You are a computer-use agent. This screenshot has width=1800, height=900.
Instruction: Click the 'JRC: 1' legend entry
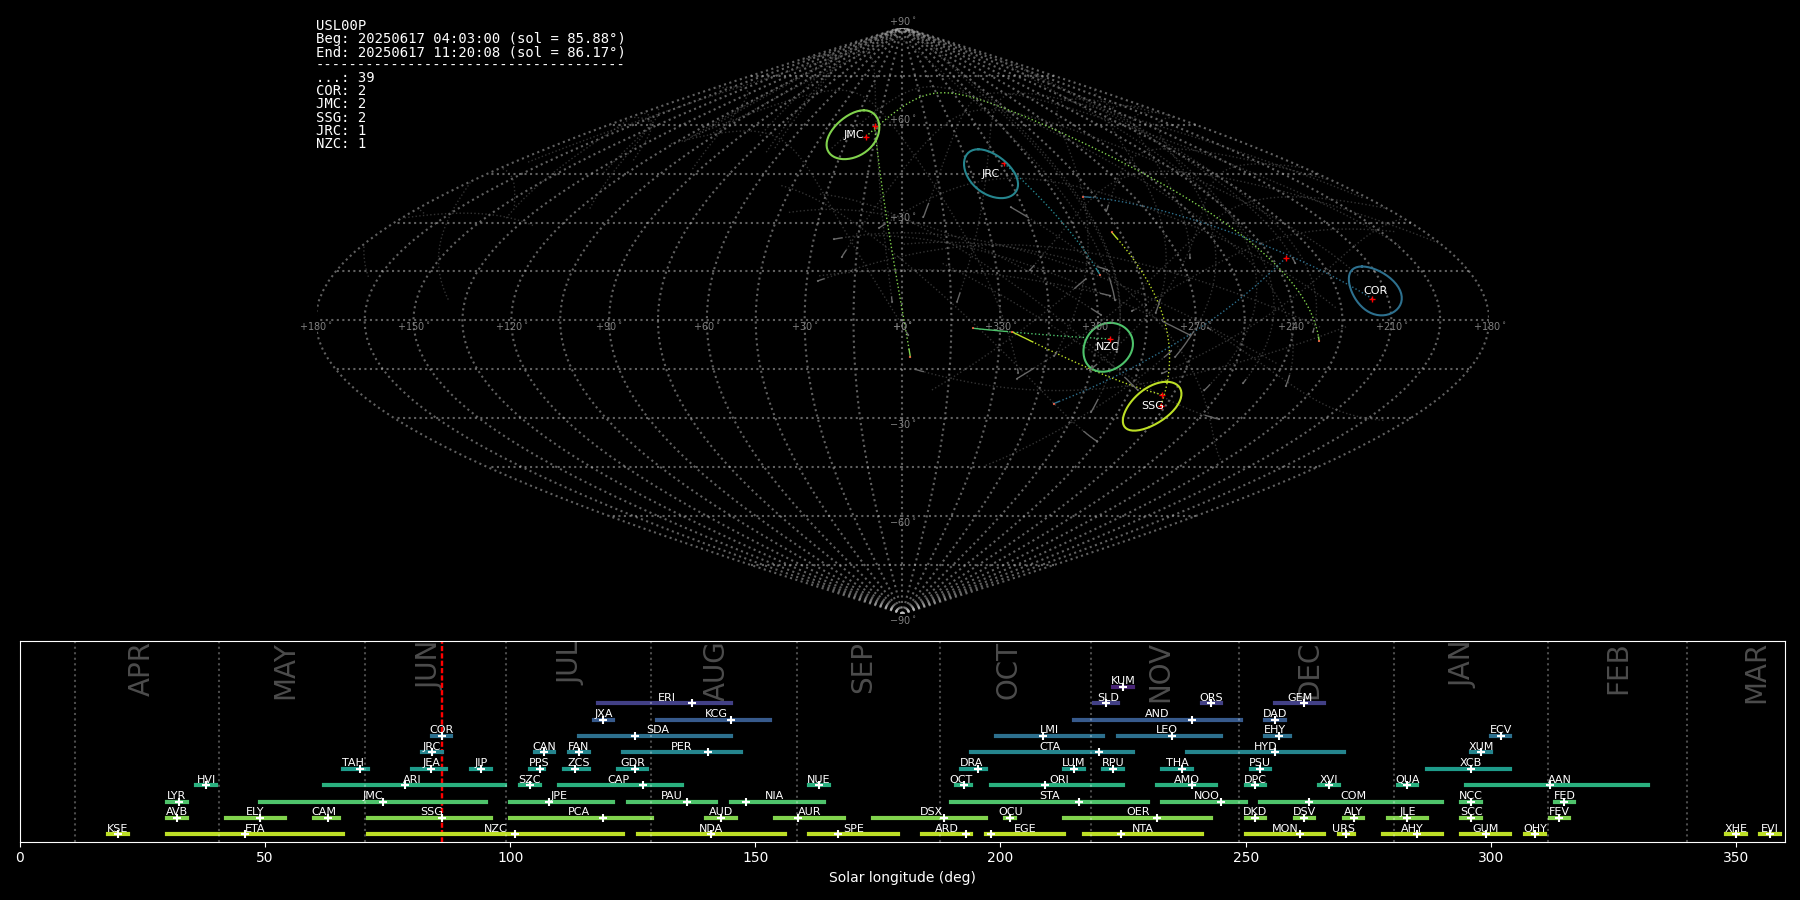[x=341, y=131]
